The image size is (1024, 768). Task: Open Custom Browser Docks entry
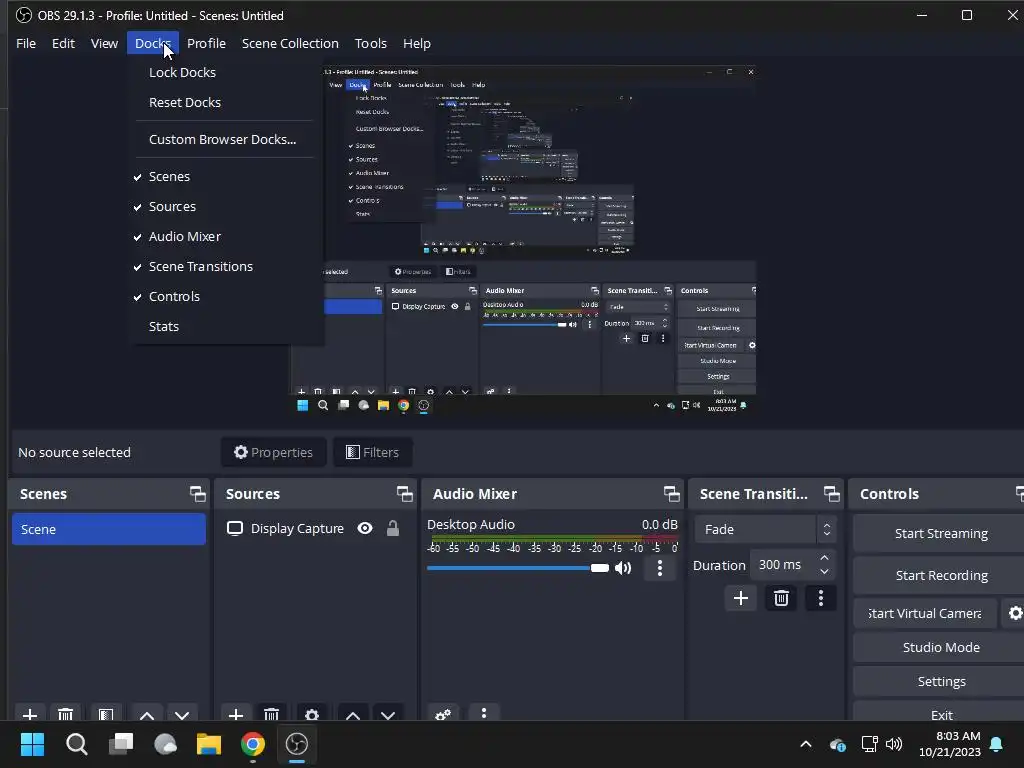coord(222,139)
